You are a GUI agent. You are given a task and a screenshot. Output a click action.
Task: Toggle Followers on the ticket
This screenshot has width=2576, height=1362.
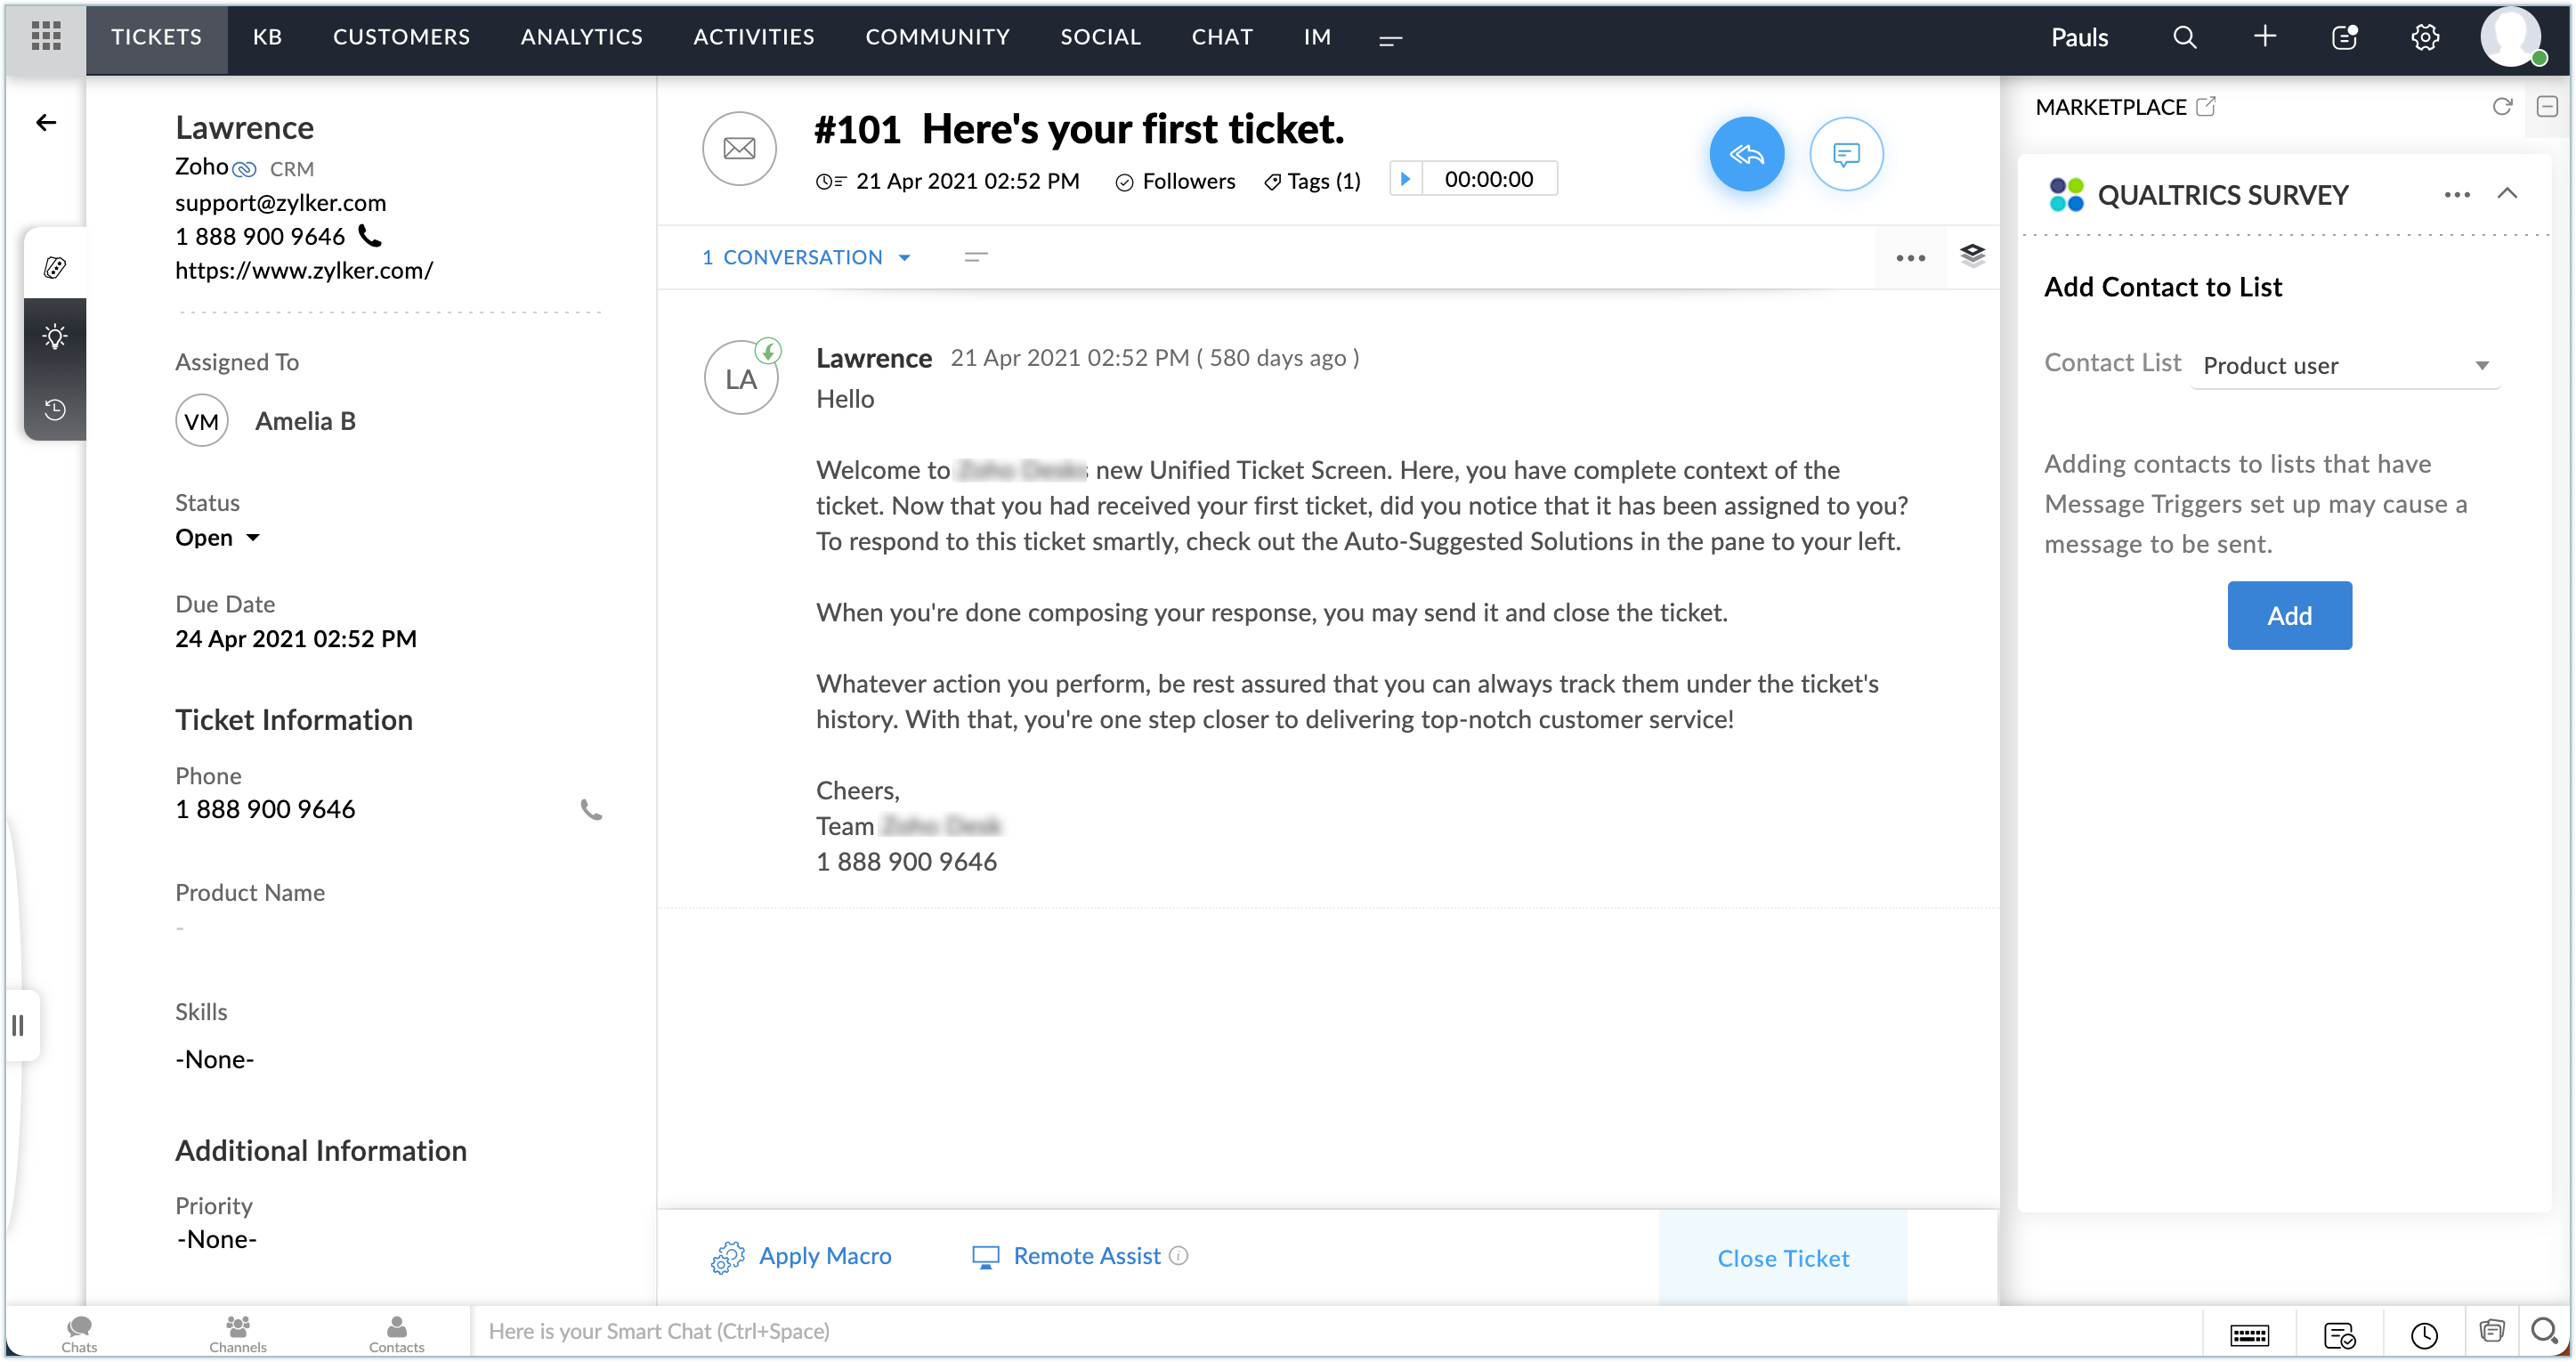[x=1175, y=181]
